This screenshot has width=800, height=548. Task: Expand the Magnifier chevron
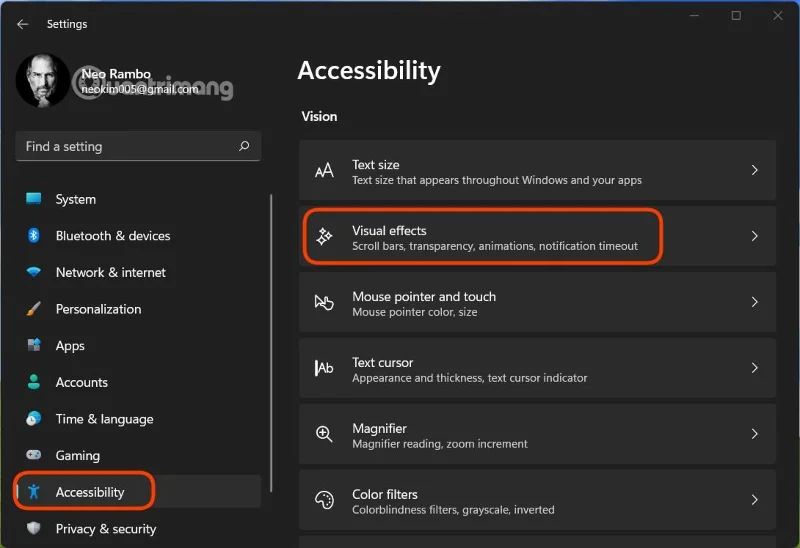754,434
